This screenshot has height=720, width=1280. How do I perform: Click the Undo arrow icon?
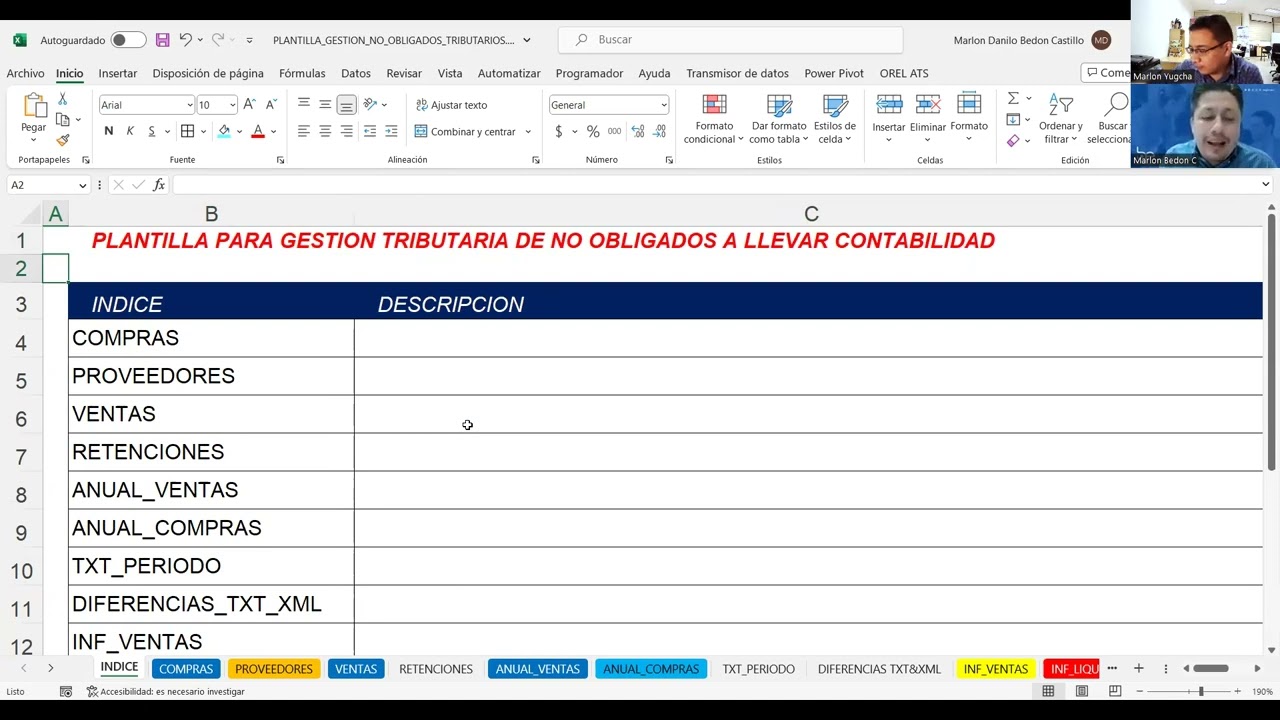point(185,40)
